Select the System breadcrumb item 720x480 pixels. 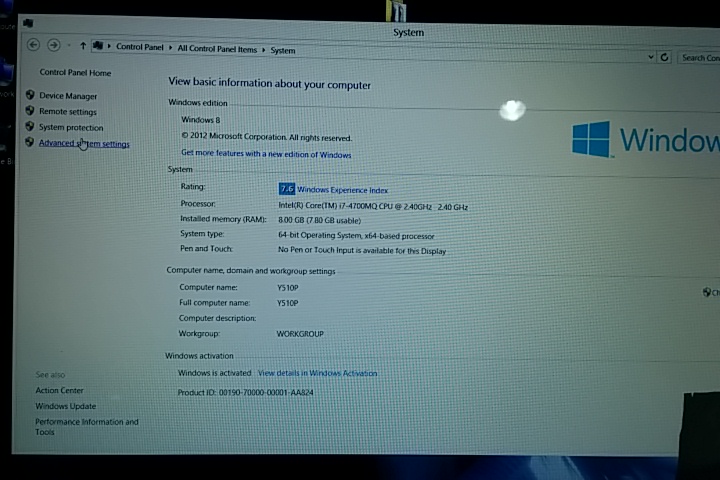point(282,51)
